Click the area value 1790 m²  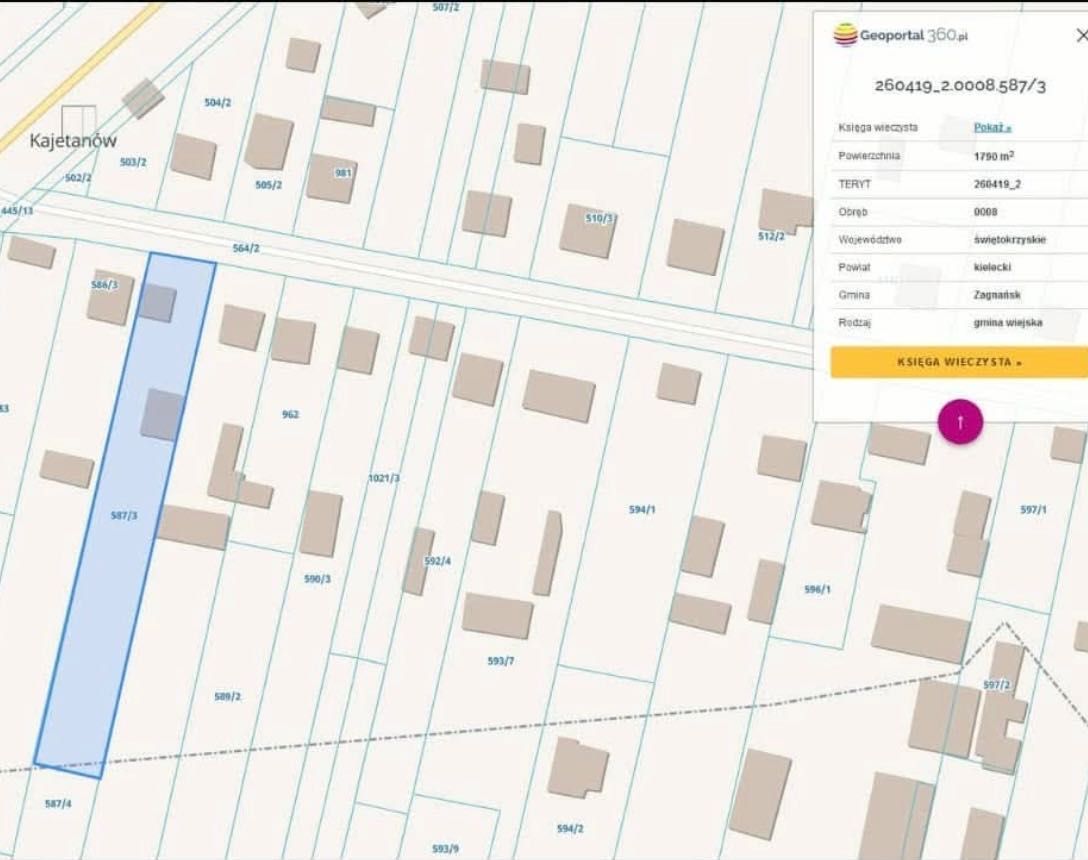click(x=994, y=156)
